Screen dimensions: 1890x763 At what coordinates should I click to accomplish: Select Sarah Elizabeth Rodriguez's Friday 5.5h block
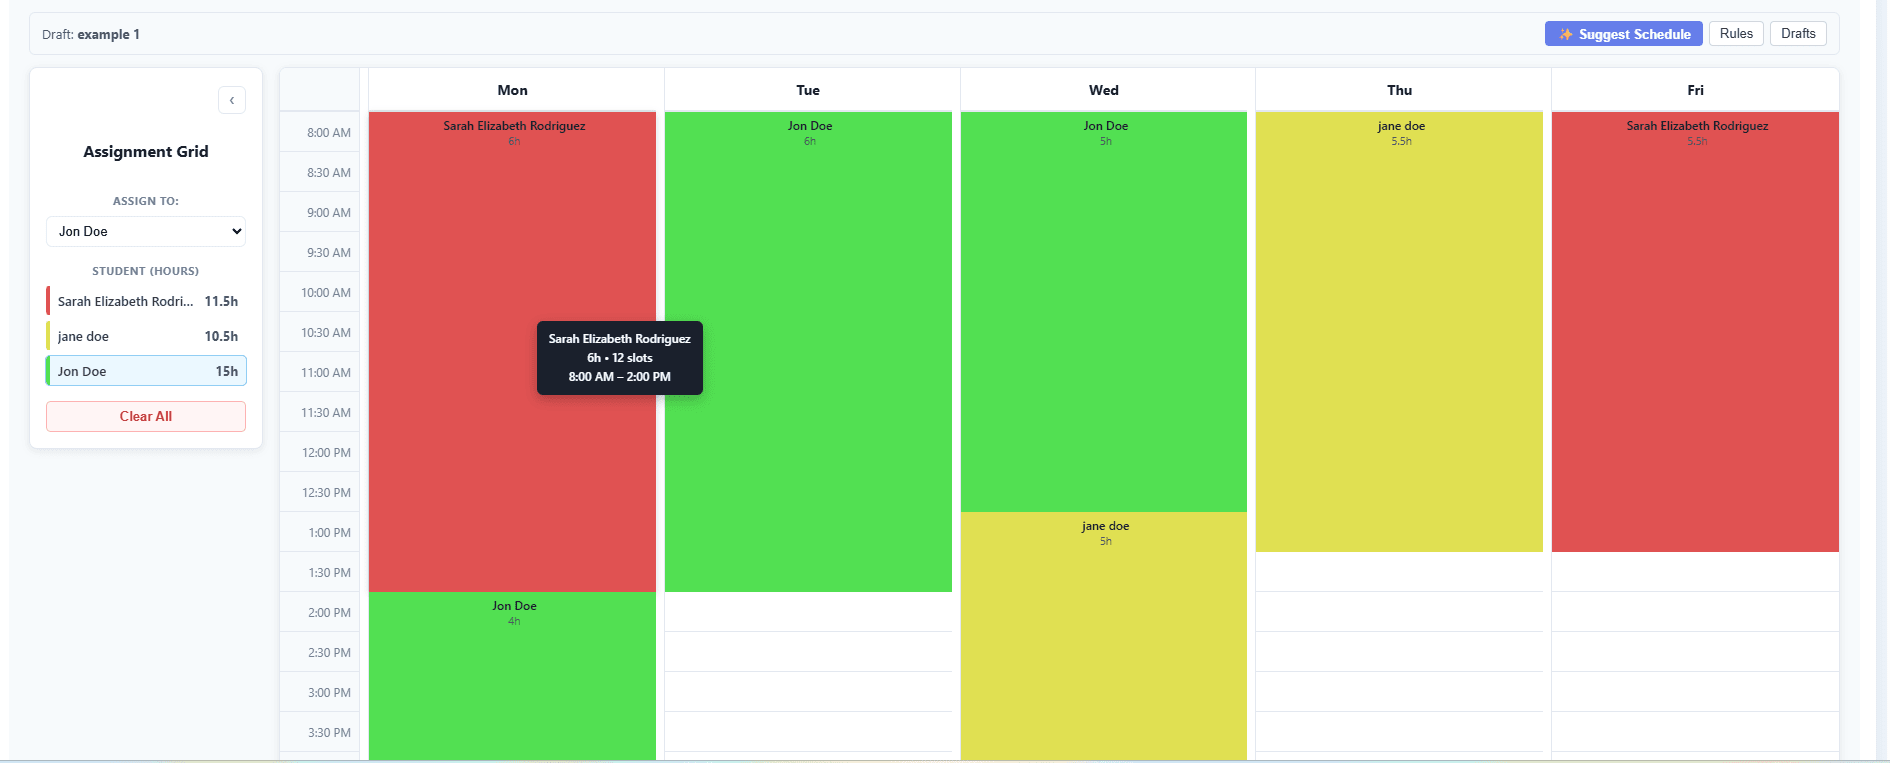(1696, 332)
